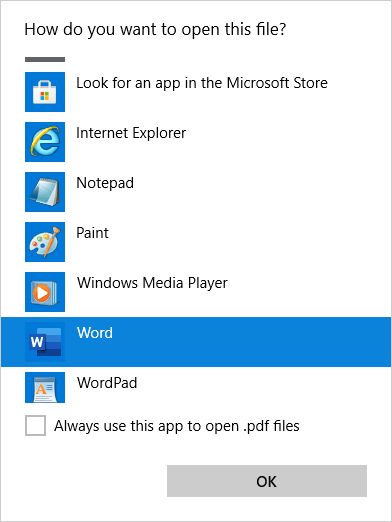Select the Windows Media Player icon

pyautogui.click(x=45, y=292)
